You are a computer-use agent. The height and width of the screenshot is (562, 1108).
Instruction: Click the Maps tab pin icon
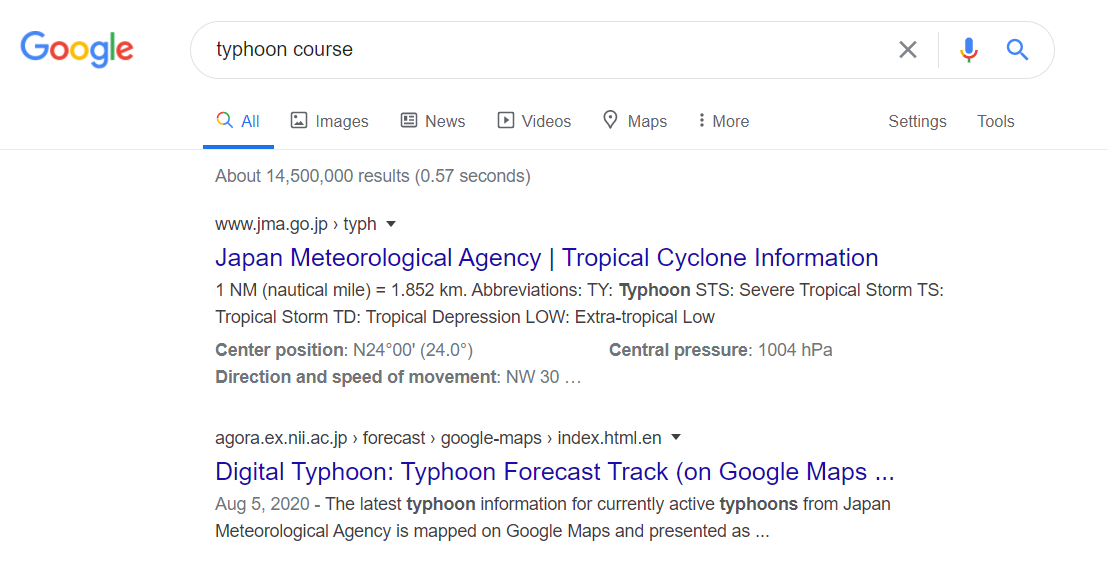click(x=610, y=120)
